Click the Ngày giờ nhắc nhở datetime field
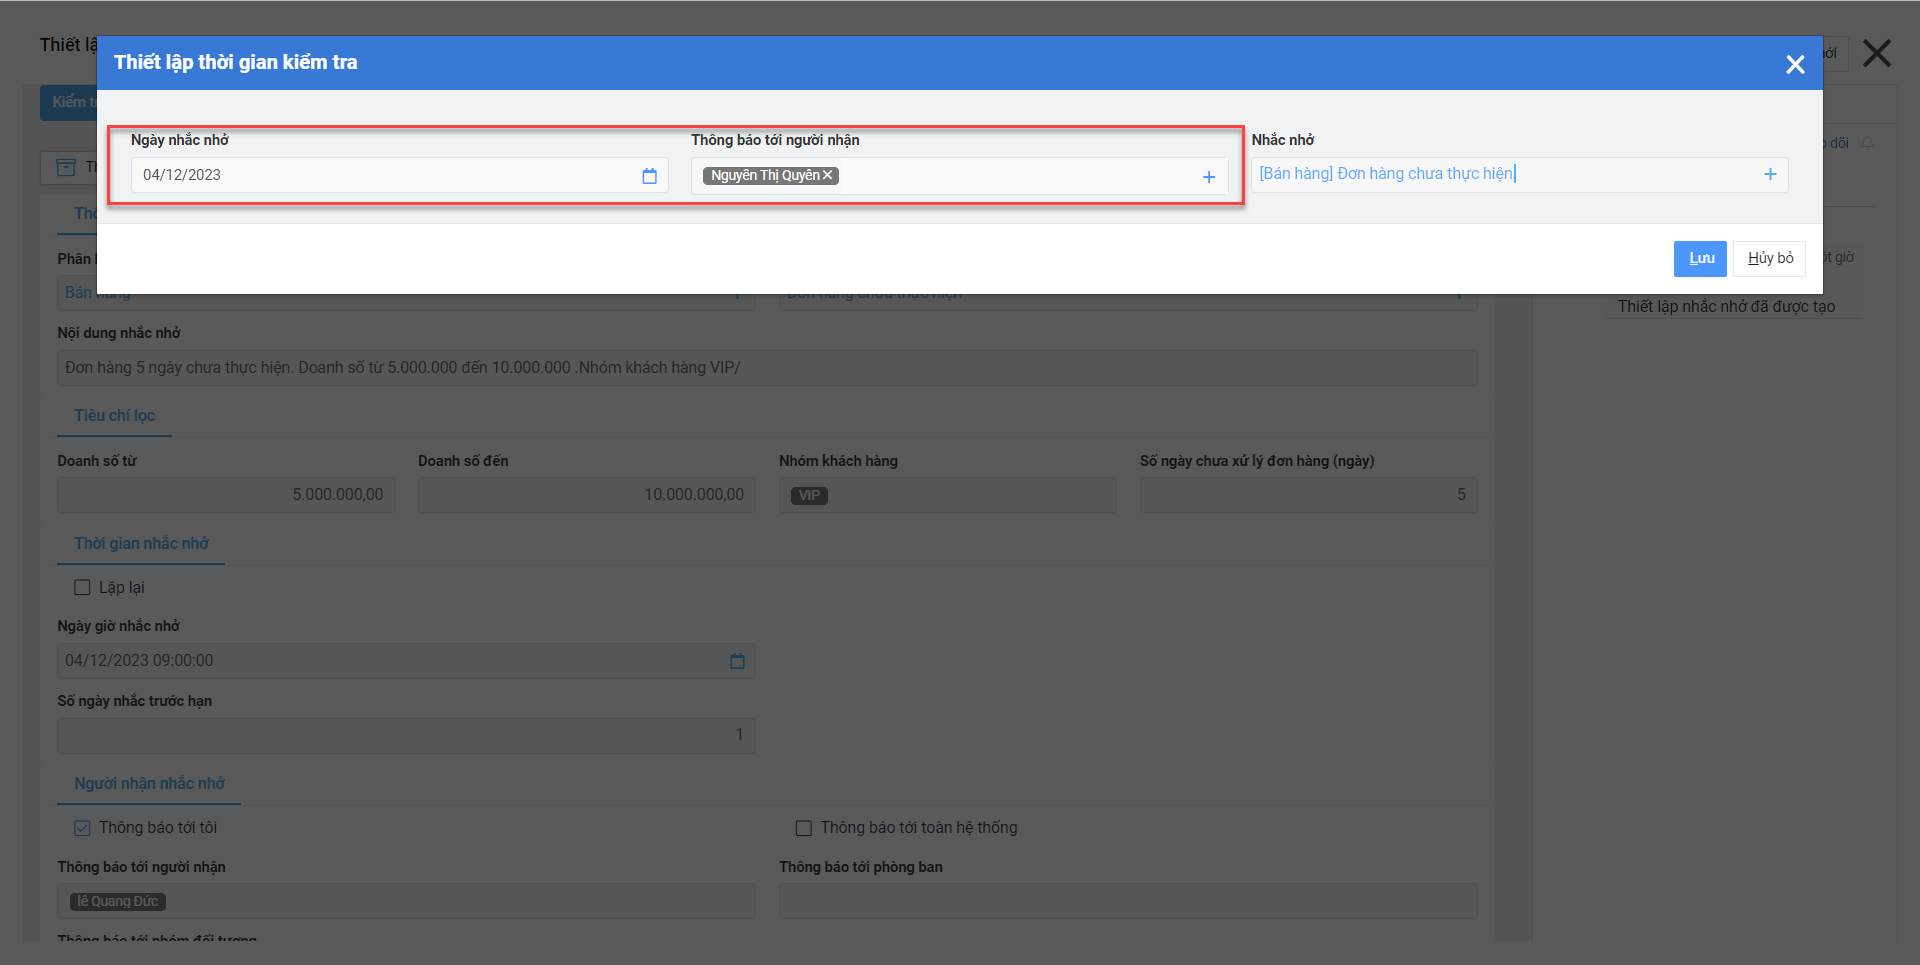 406,661
